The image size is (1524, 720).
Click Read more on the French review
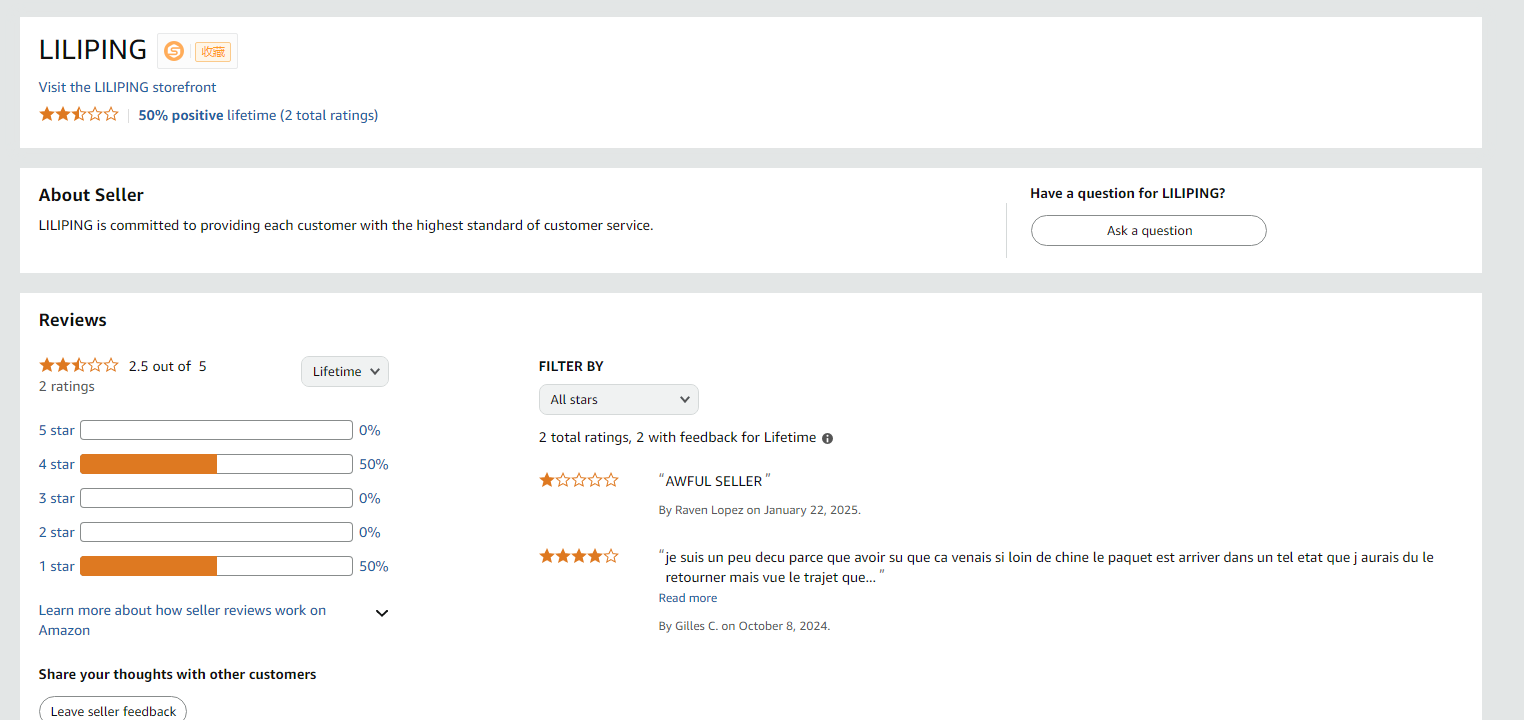(687, 598)
